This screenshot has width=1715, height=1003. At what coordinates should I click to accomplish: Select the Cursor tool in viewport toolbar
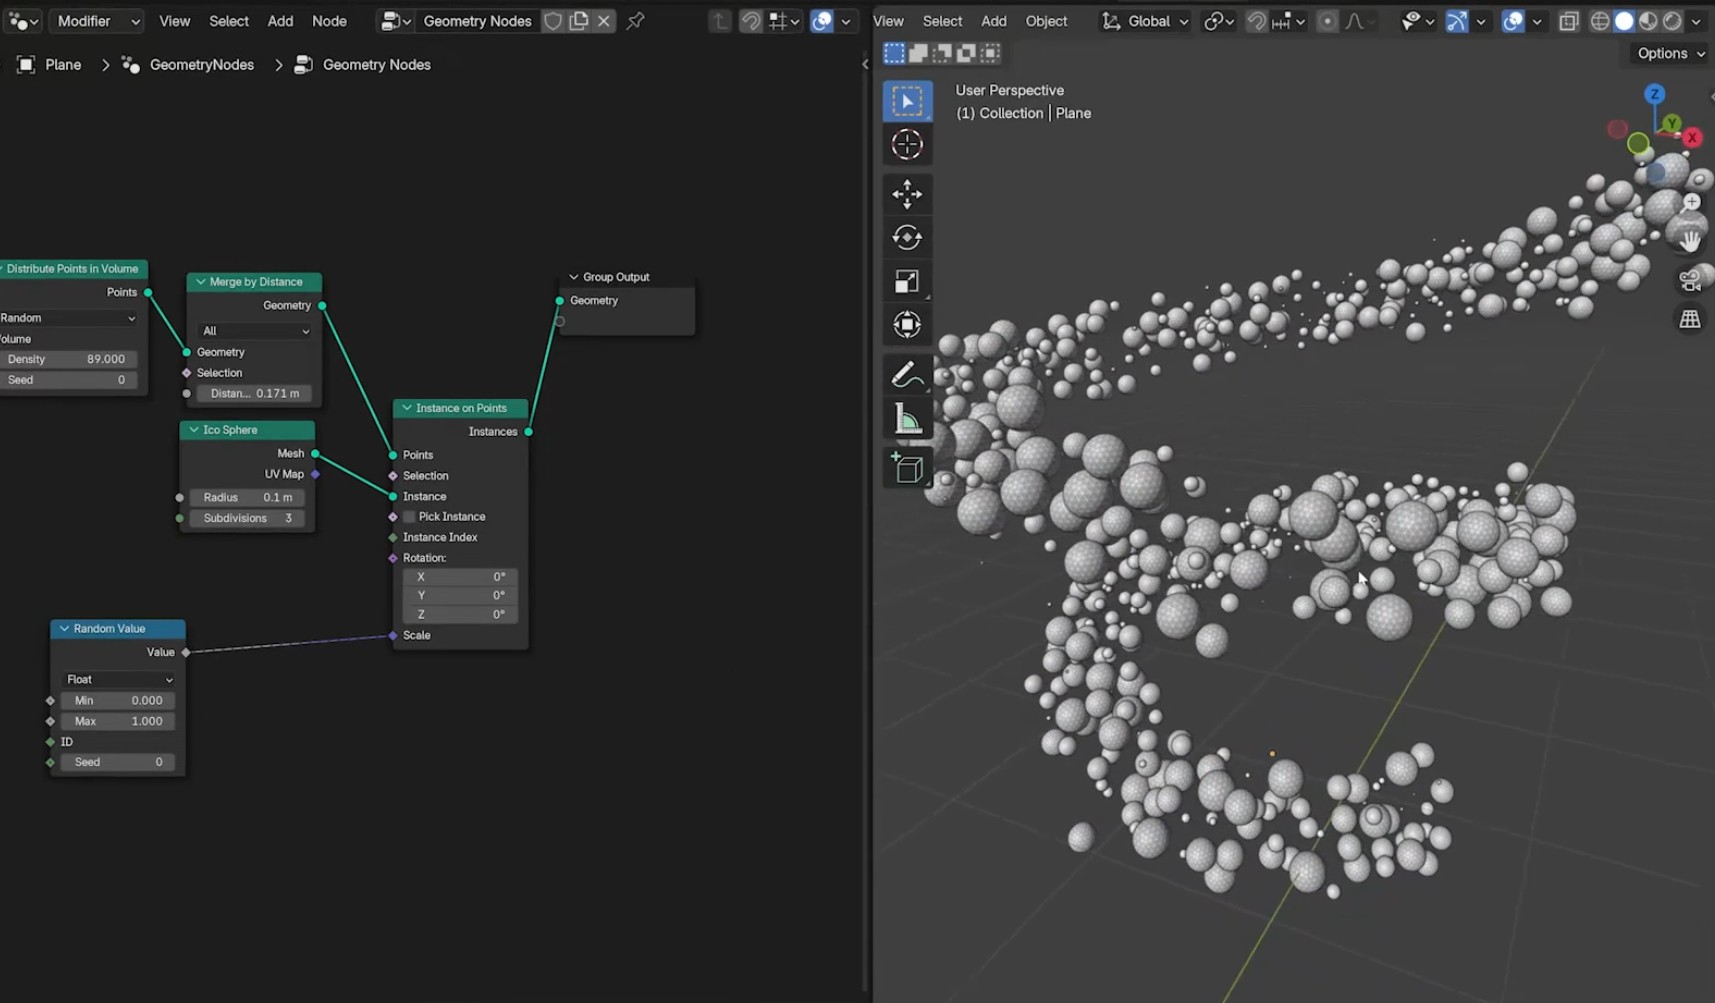pyautogui.click(x=907, y=145)
